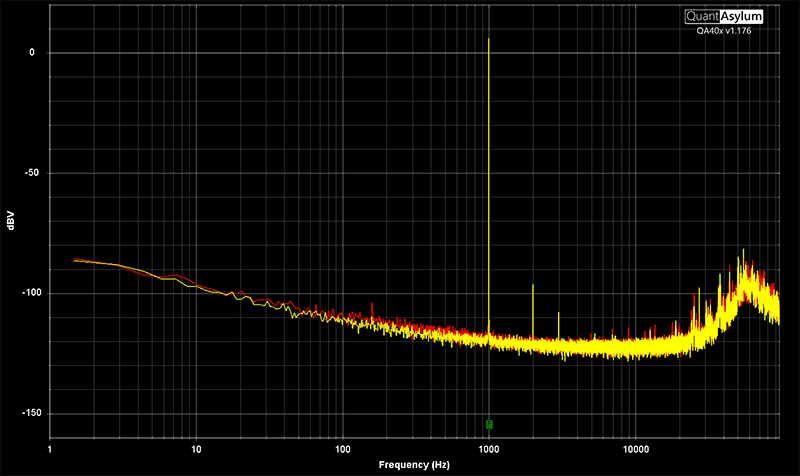Screen dimensions: 800x476
Task: Click the green fundamental frequency marker at 1000 Hz
Action: point(489,424)
